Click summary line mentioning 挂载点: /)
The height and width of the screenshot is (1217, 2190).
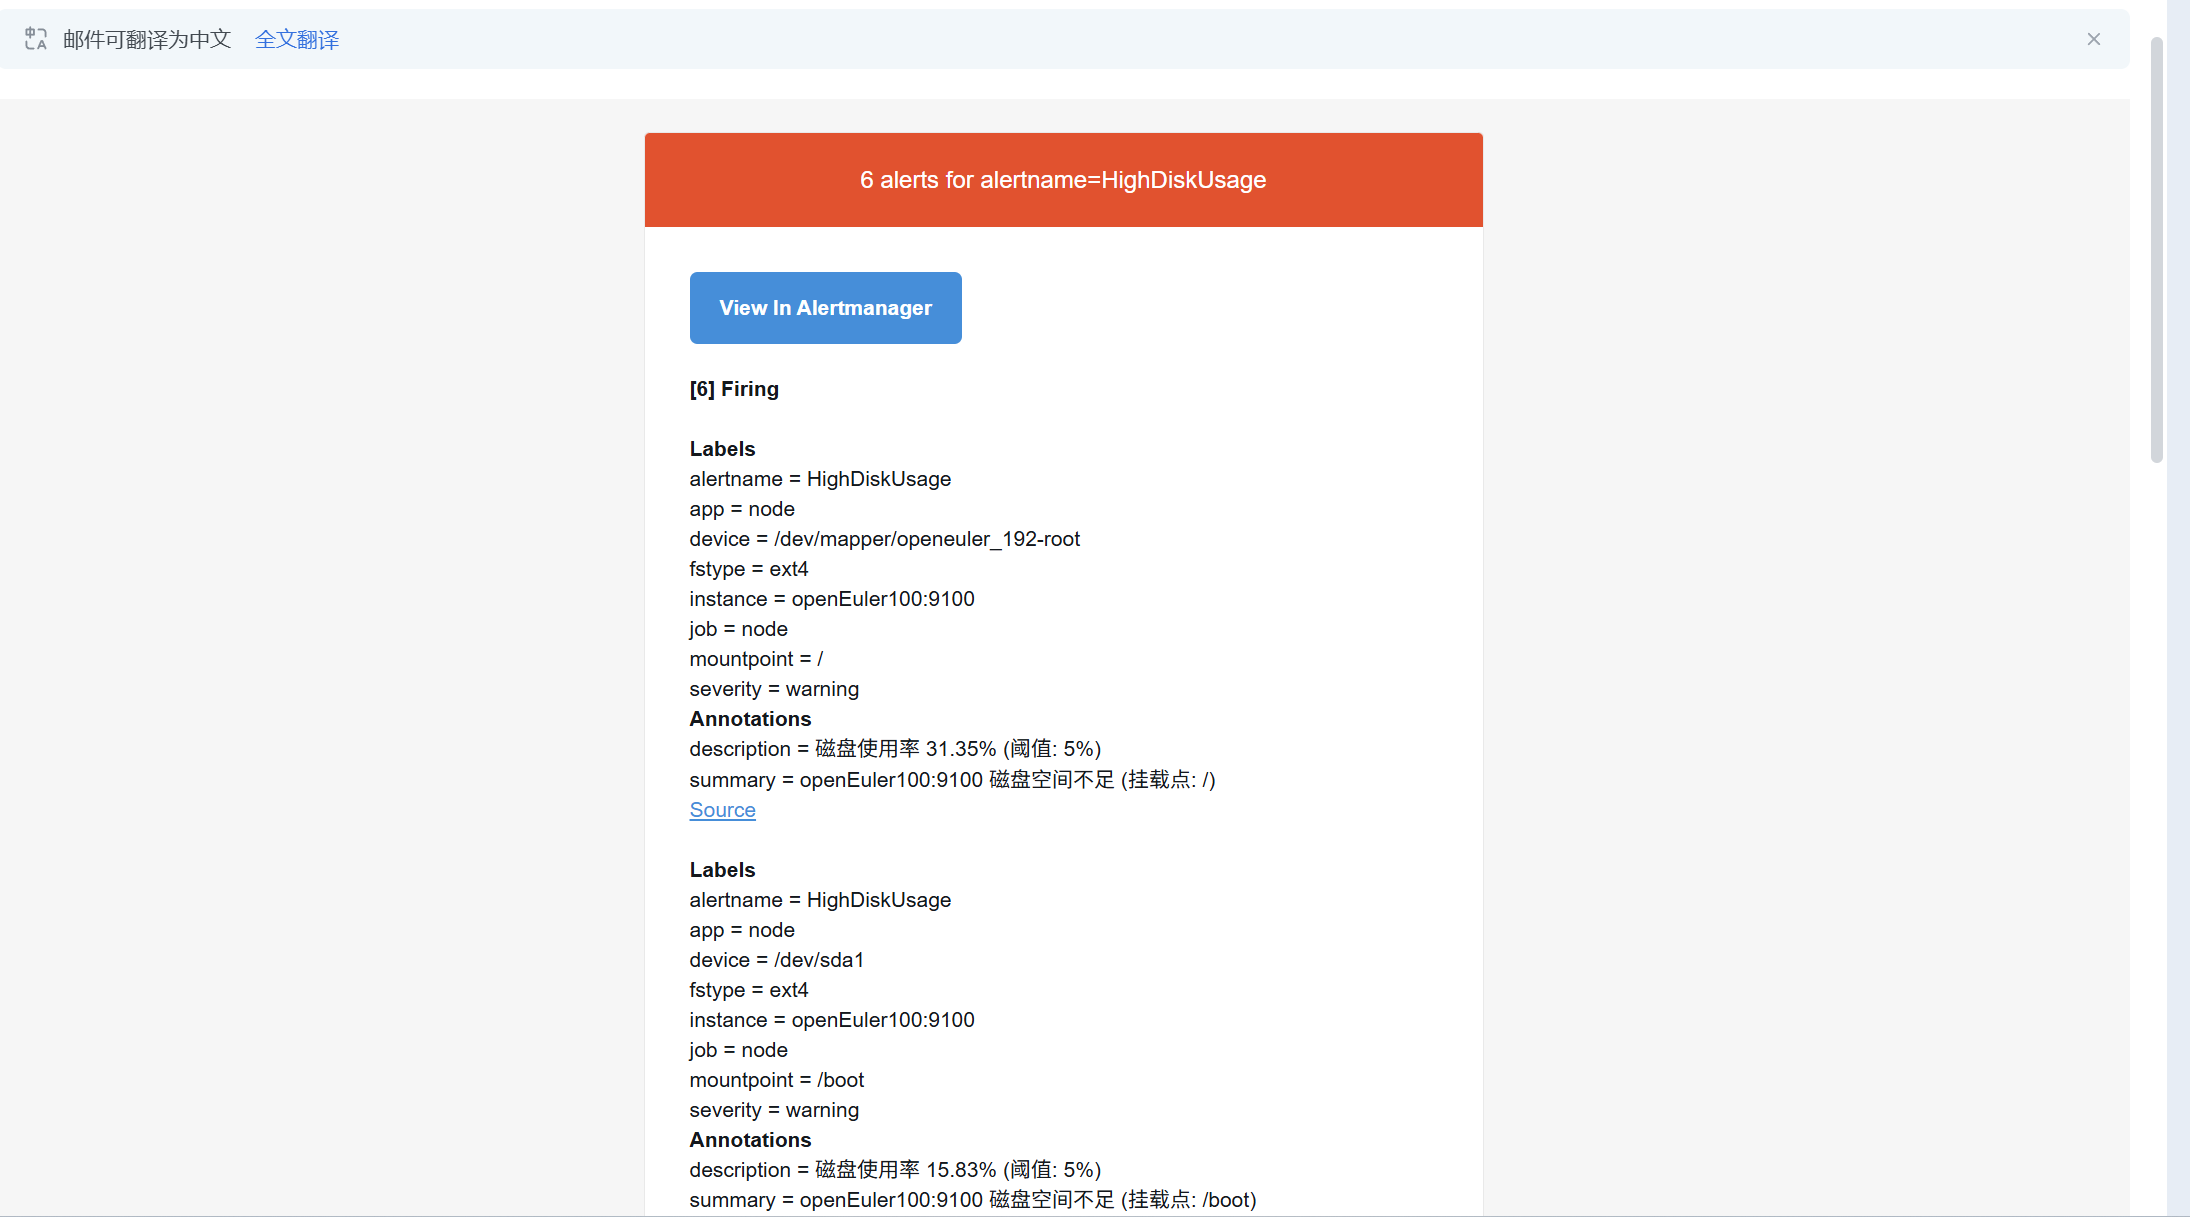tap(952, 780)
